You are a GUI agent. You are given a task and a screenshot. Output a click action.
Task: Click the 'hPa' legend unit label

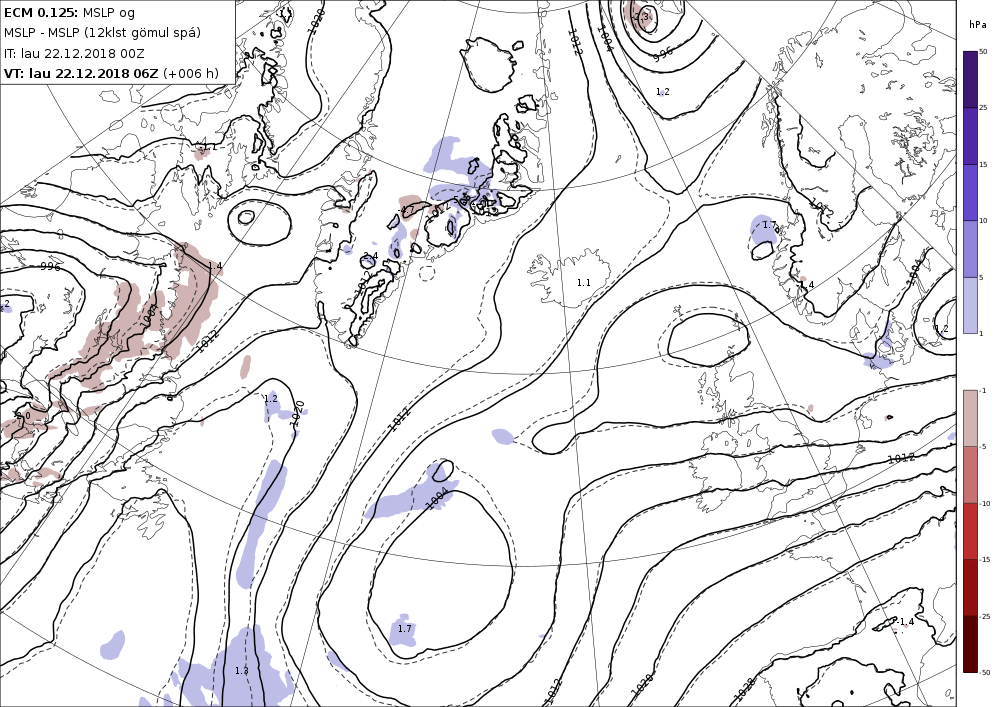point(977,25)
